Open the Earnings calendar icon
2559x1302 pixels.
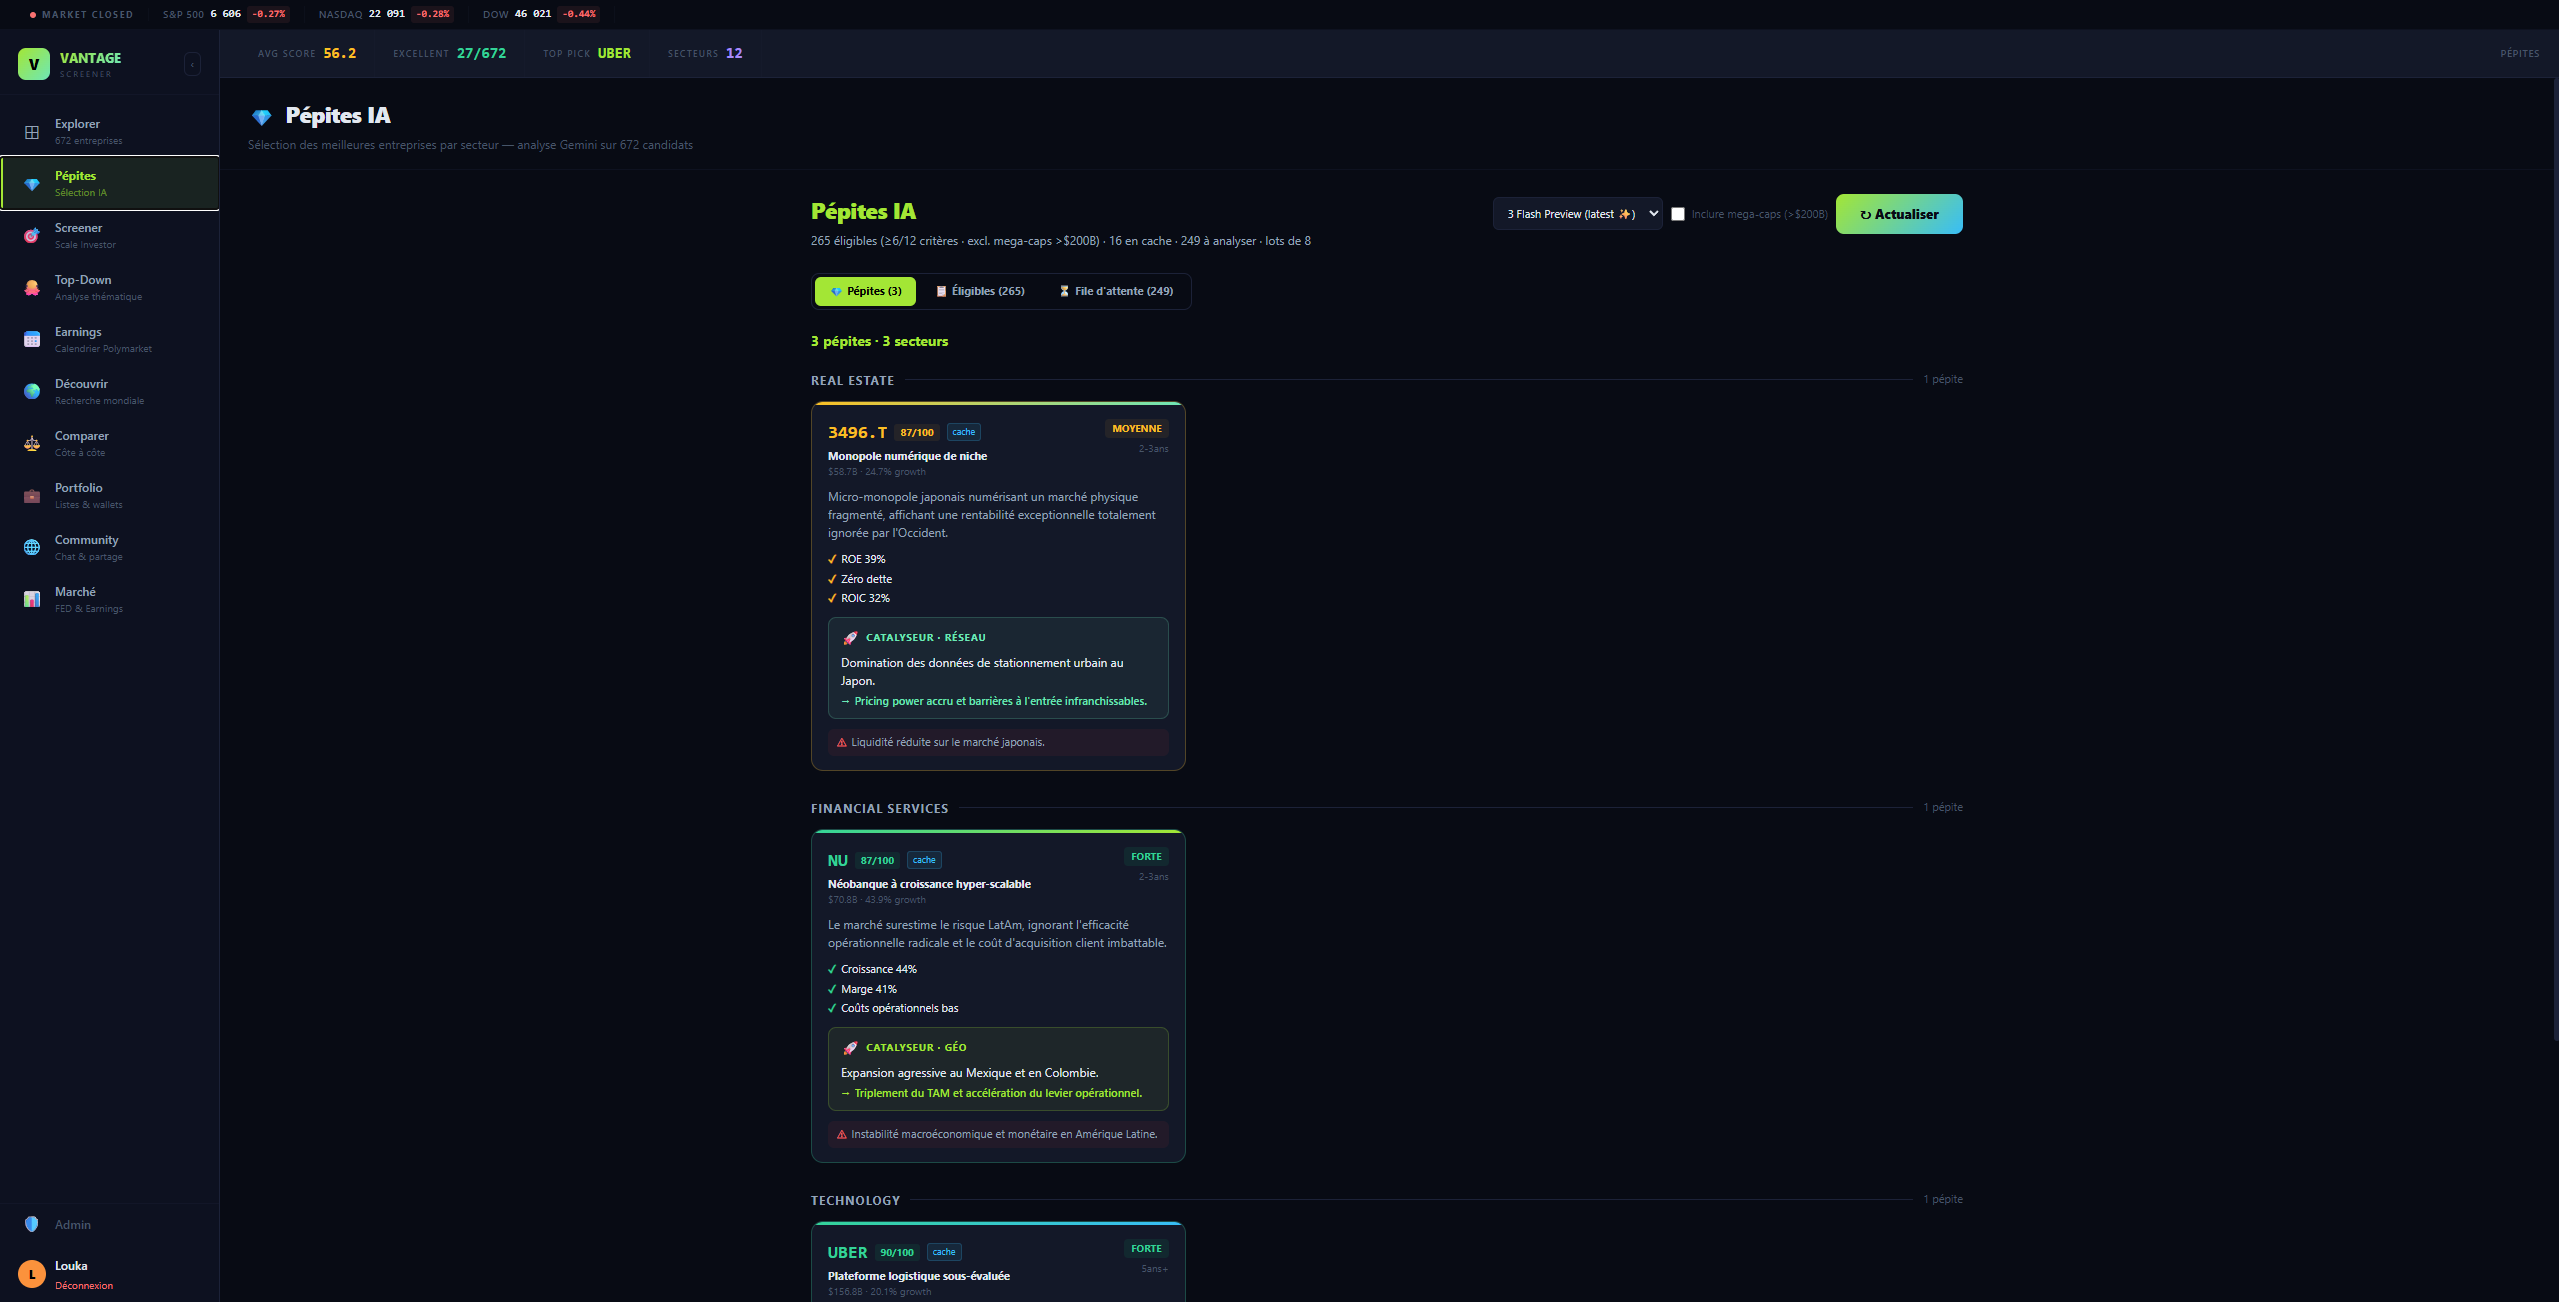click(x=32, y=340)
